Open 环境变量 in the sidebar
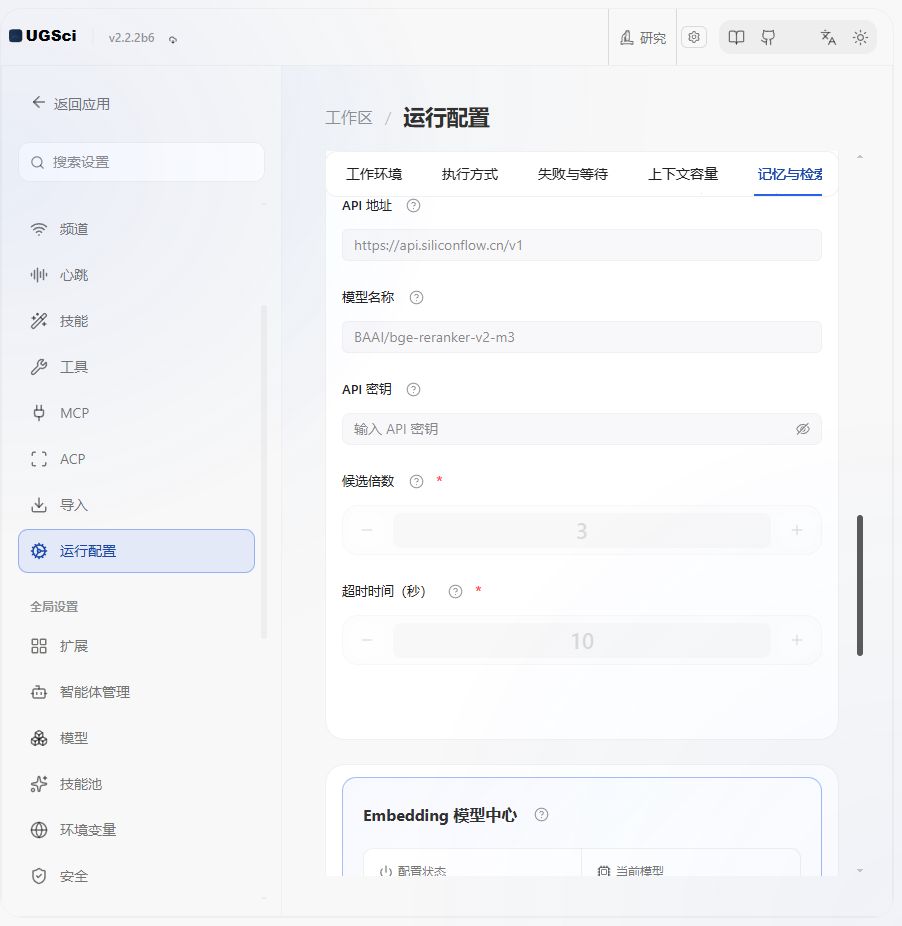 tap(136, 830)
